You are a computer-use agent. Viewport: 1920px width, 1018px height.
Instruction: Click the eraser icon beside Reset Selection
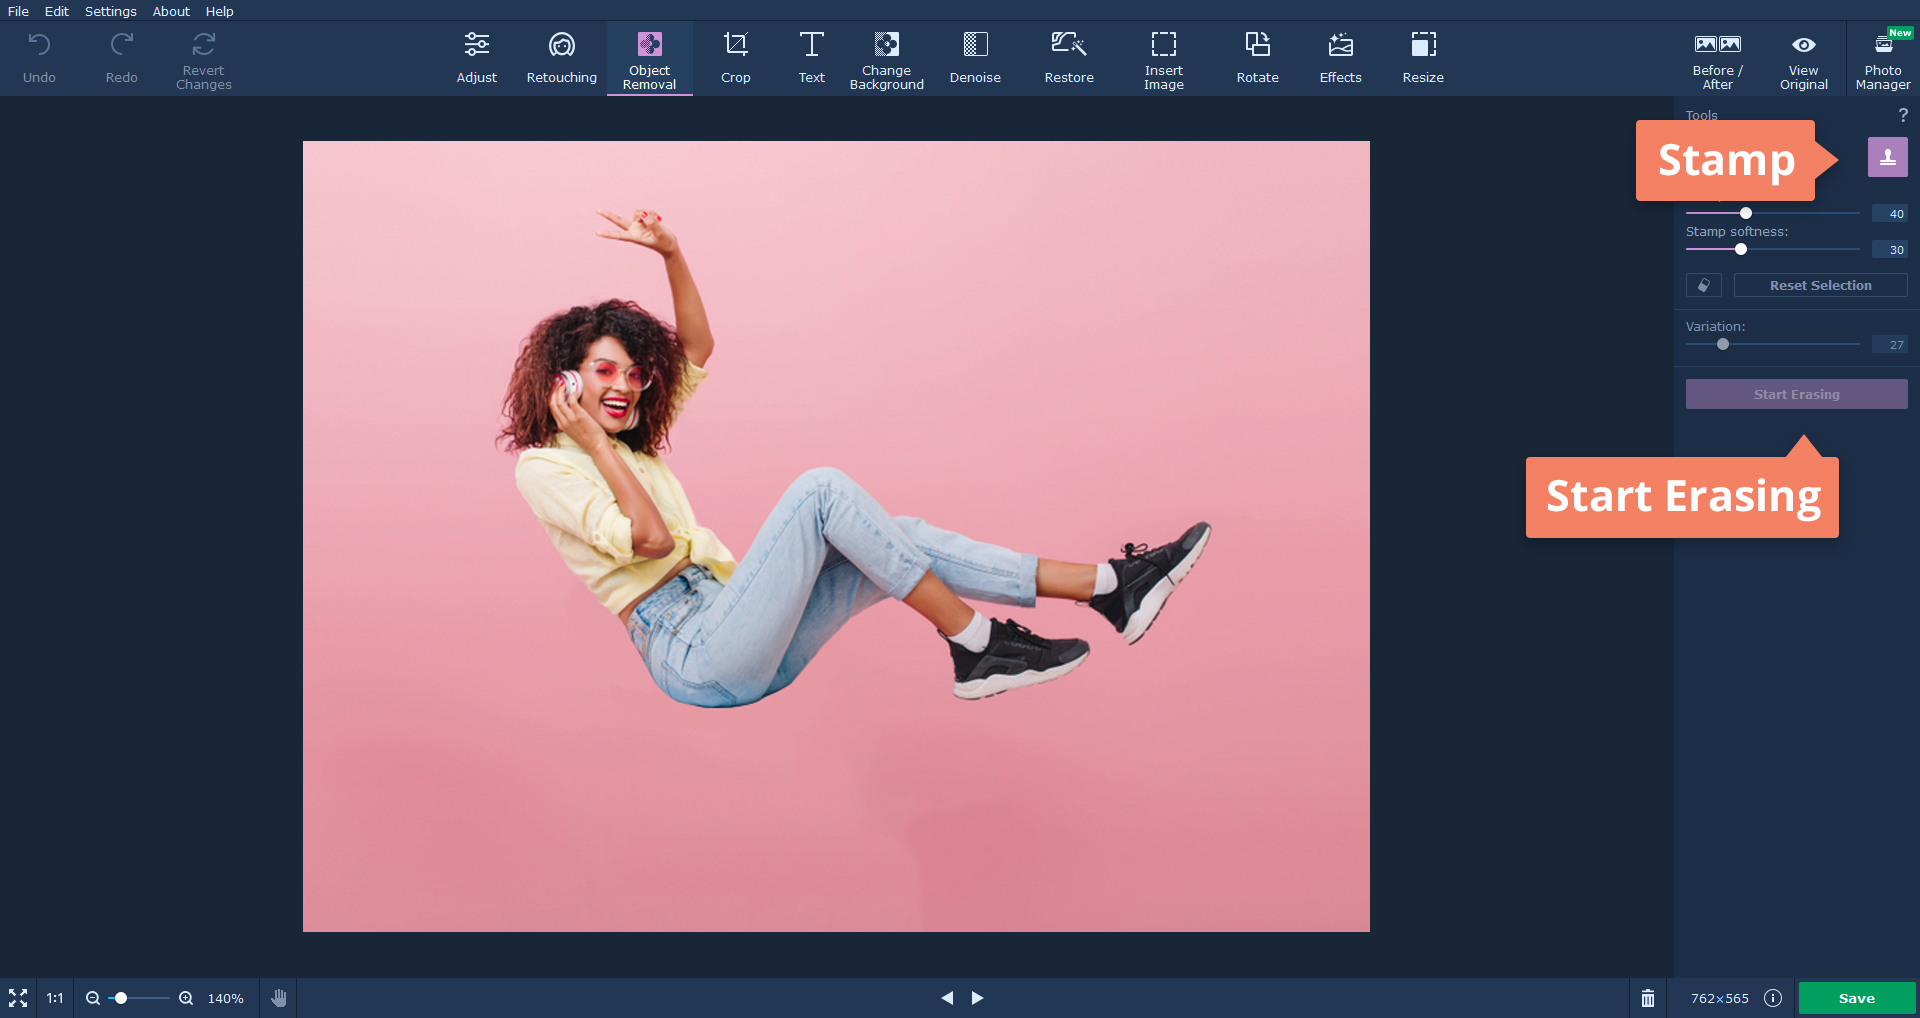1703,285
